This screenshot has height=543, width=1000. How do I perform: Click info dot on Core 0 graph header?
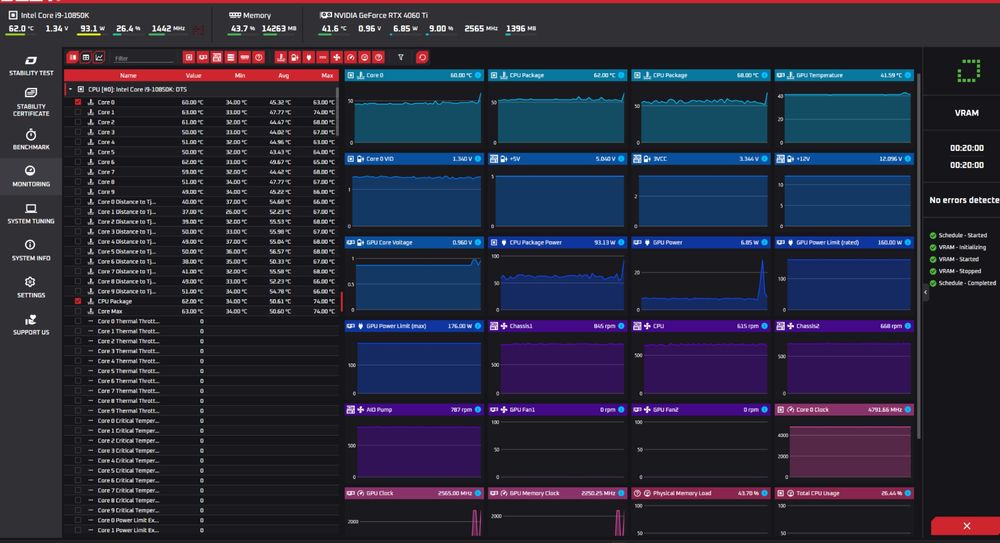pyautogui.click(x=478, y=75)
